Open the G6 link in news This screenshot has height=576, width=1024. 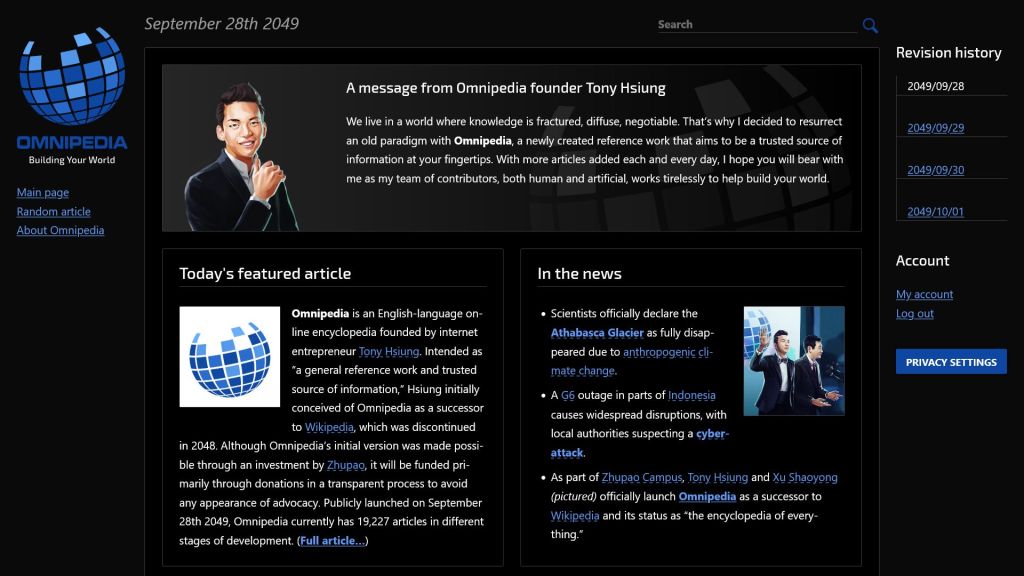coord(568,395)
